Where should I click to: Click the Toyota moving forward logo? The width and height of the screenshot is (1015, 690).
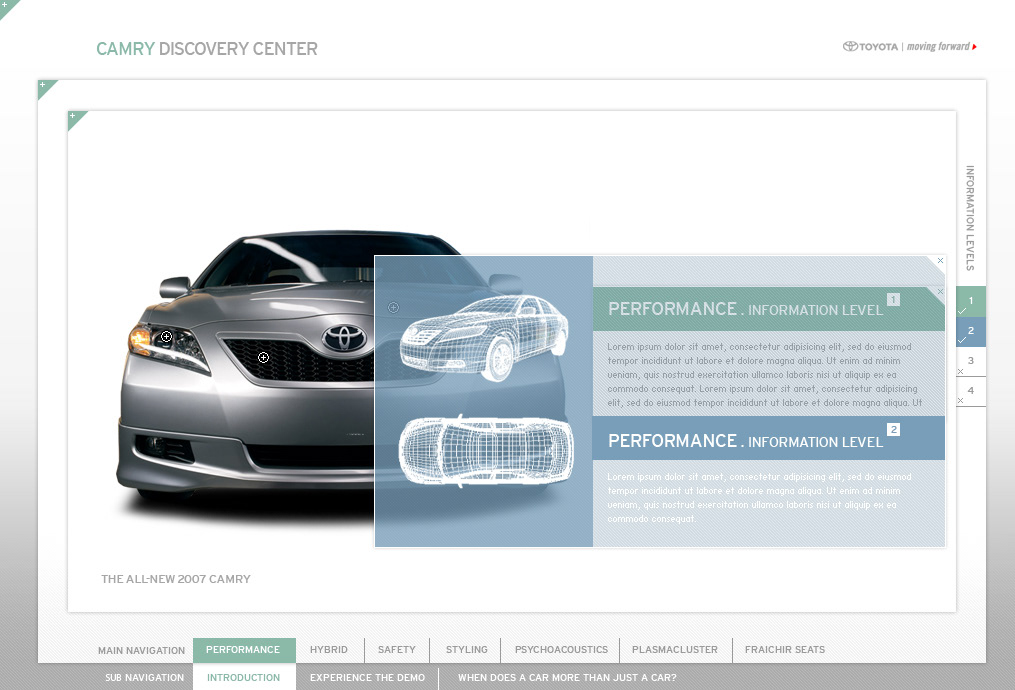909,47
